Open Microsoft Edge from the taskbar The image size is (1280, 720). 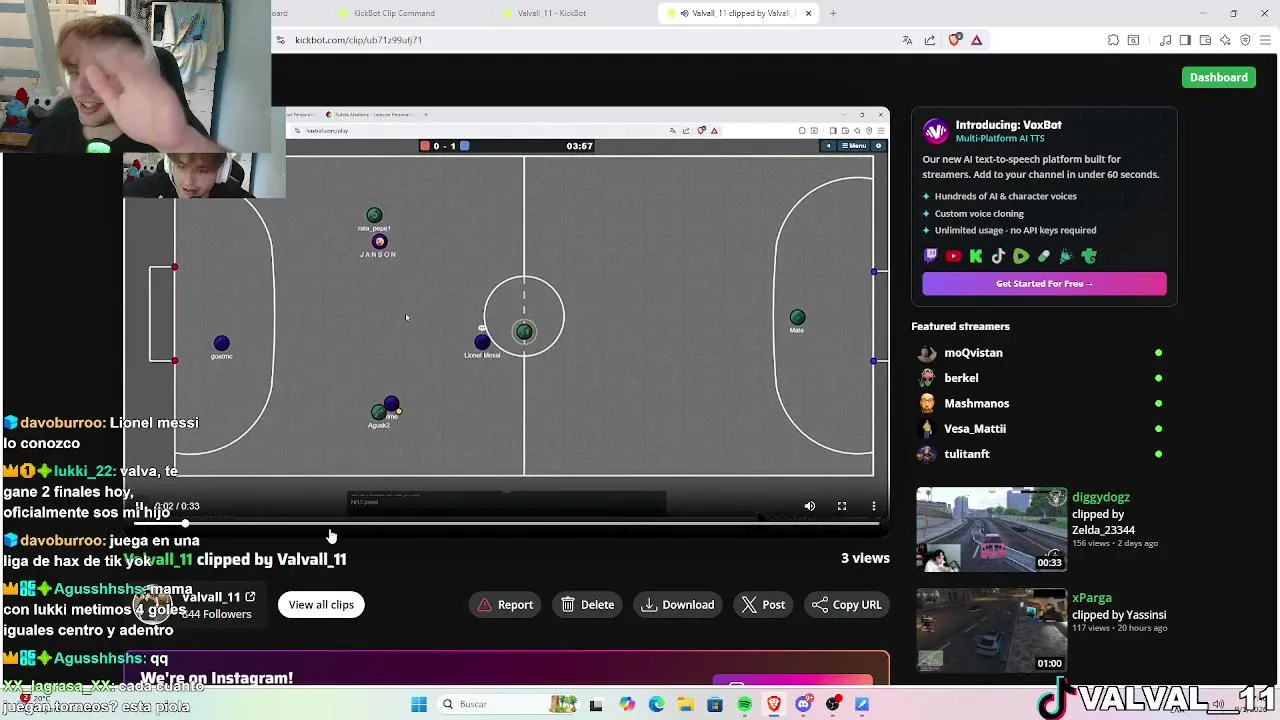(656, 704)
